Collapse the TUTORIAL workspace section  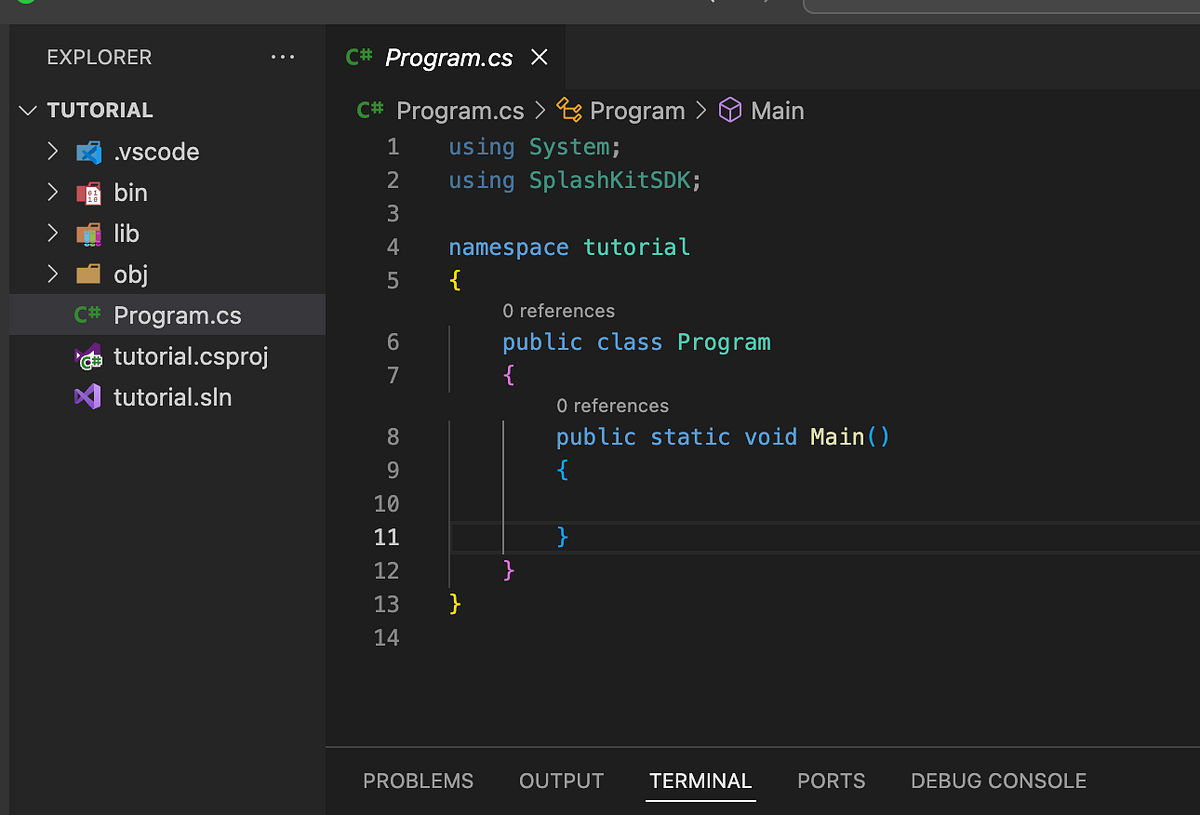pos(27,110)
